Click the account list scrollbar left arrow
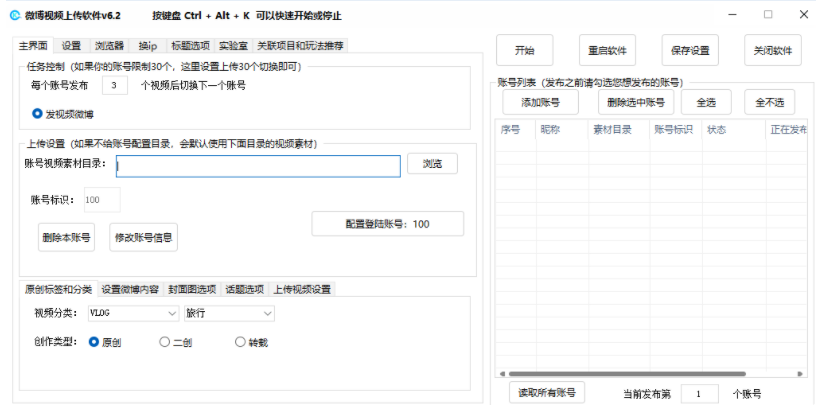 coord(502,374)
